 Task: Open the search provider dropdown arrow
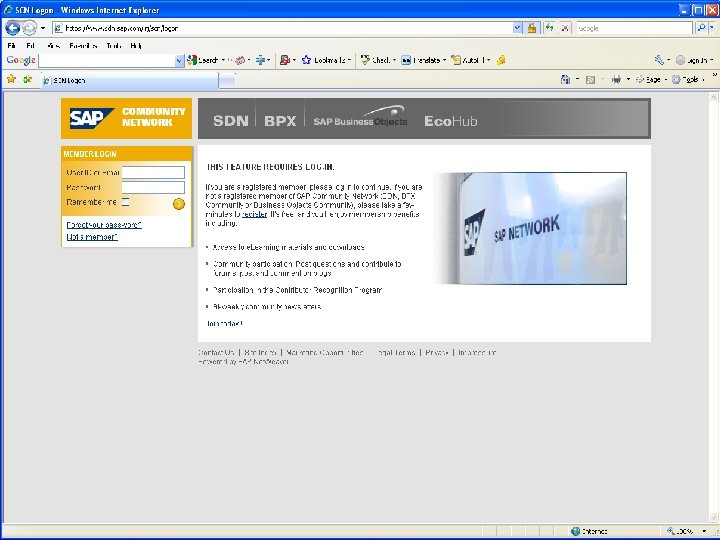(x=712, y=28)
